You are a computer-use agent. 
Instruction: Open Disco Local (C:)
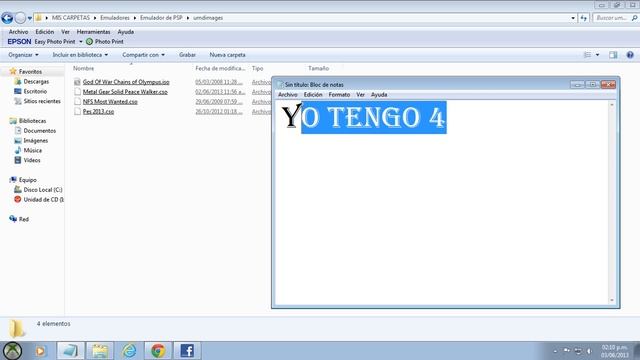(x=42, y=190)
